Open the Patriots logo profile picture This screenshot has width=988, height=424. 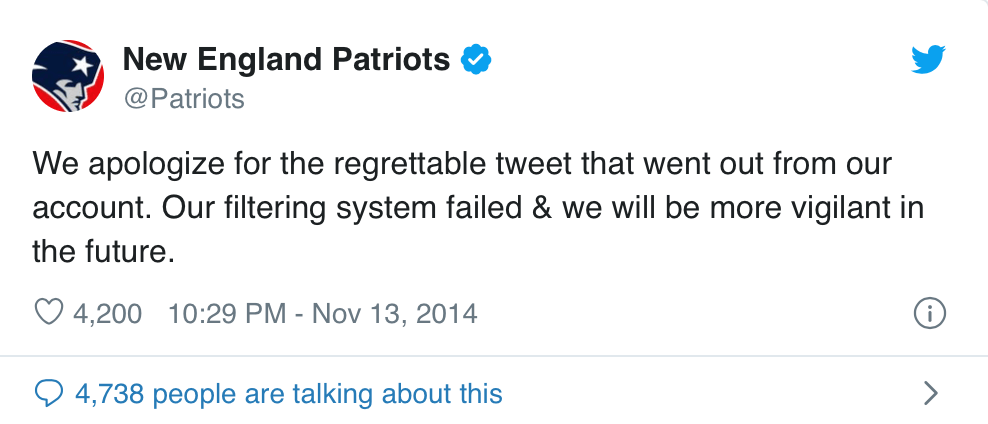(68, 76)
